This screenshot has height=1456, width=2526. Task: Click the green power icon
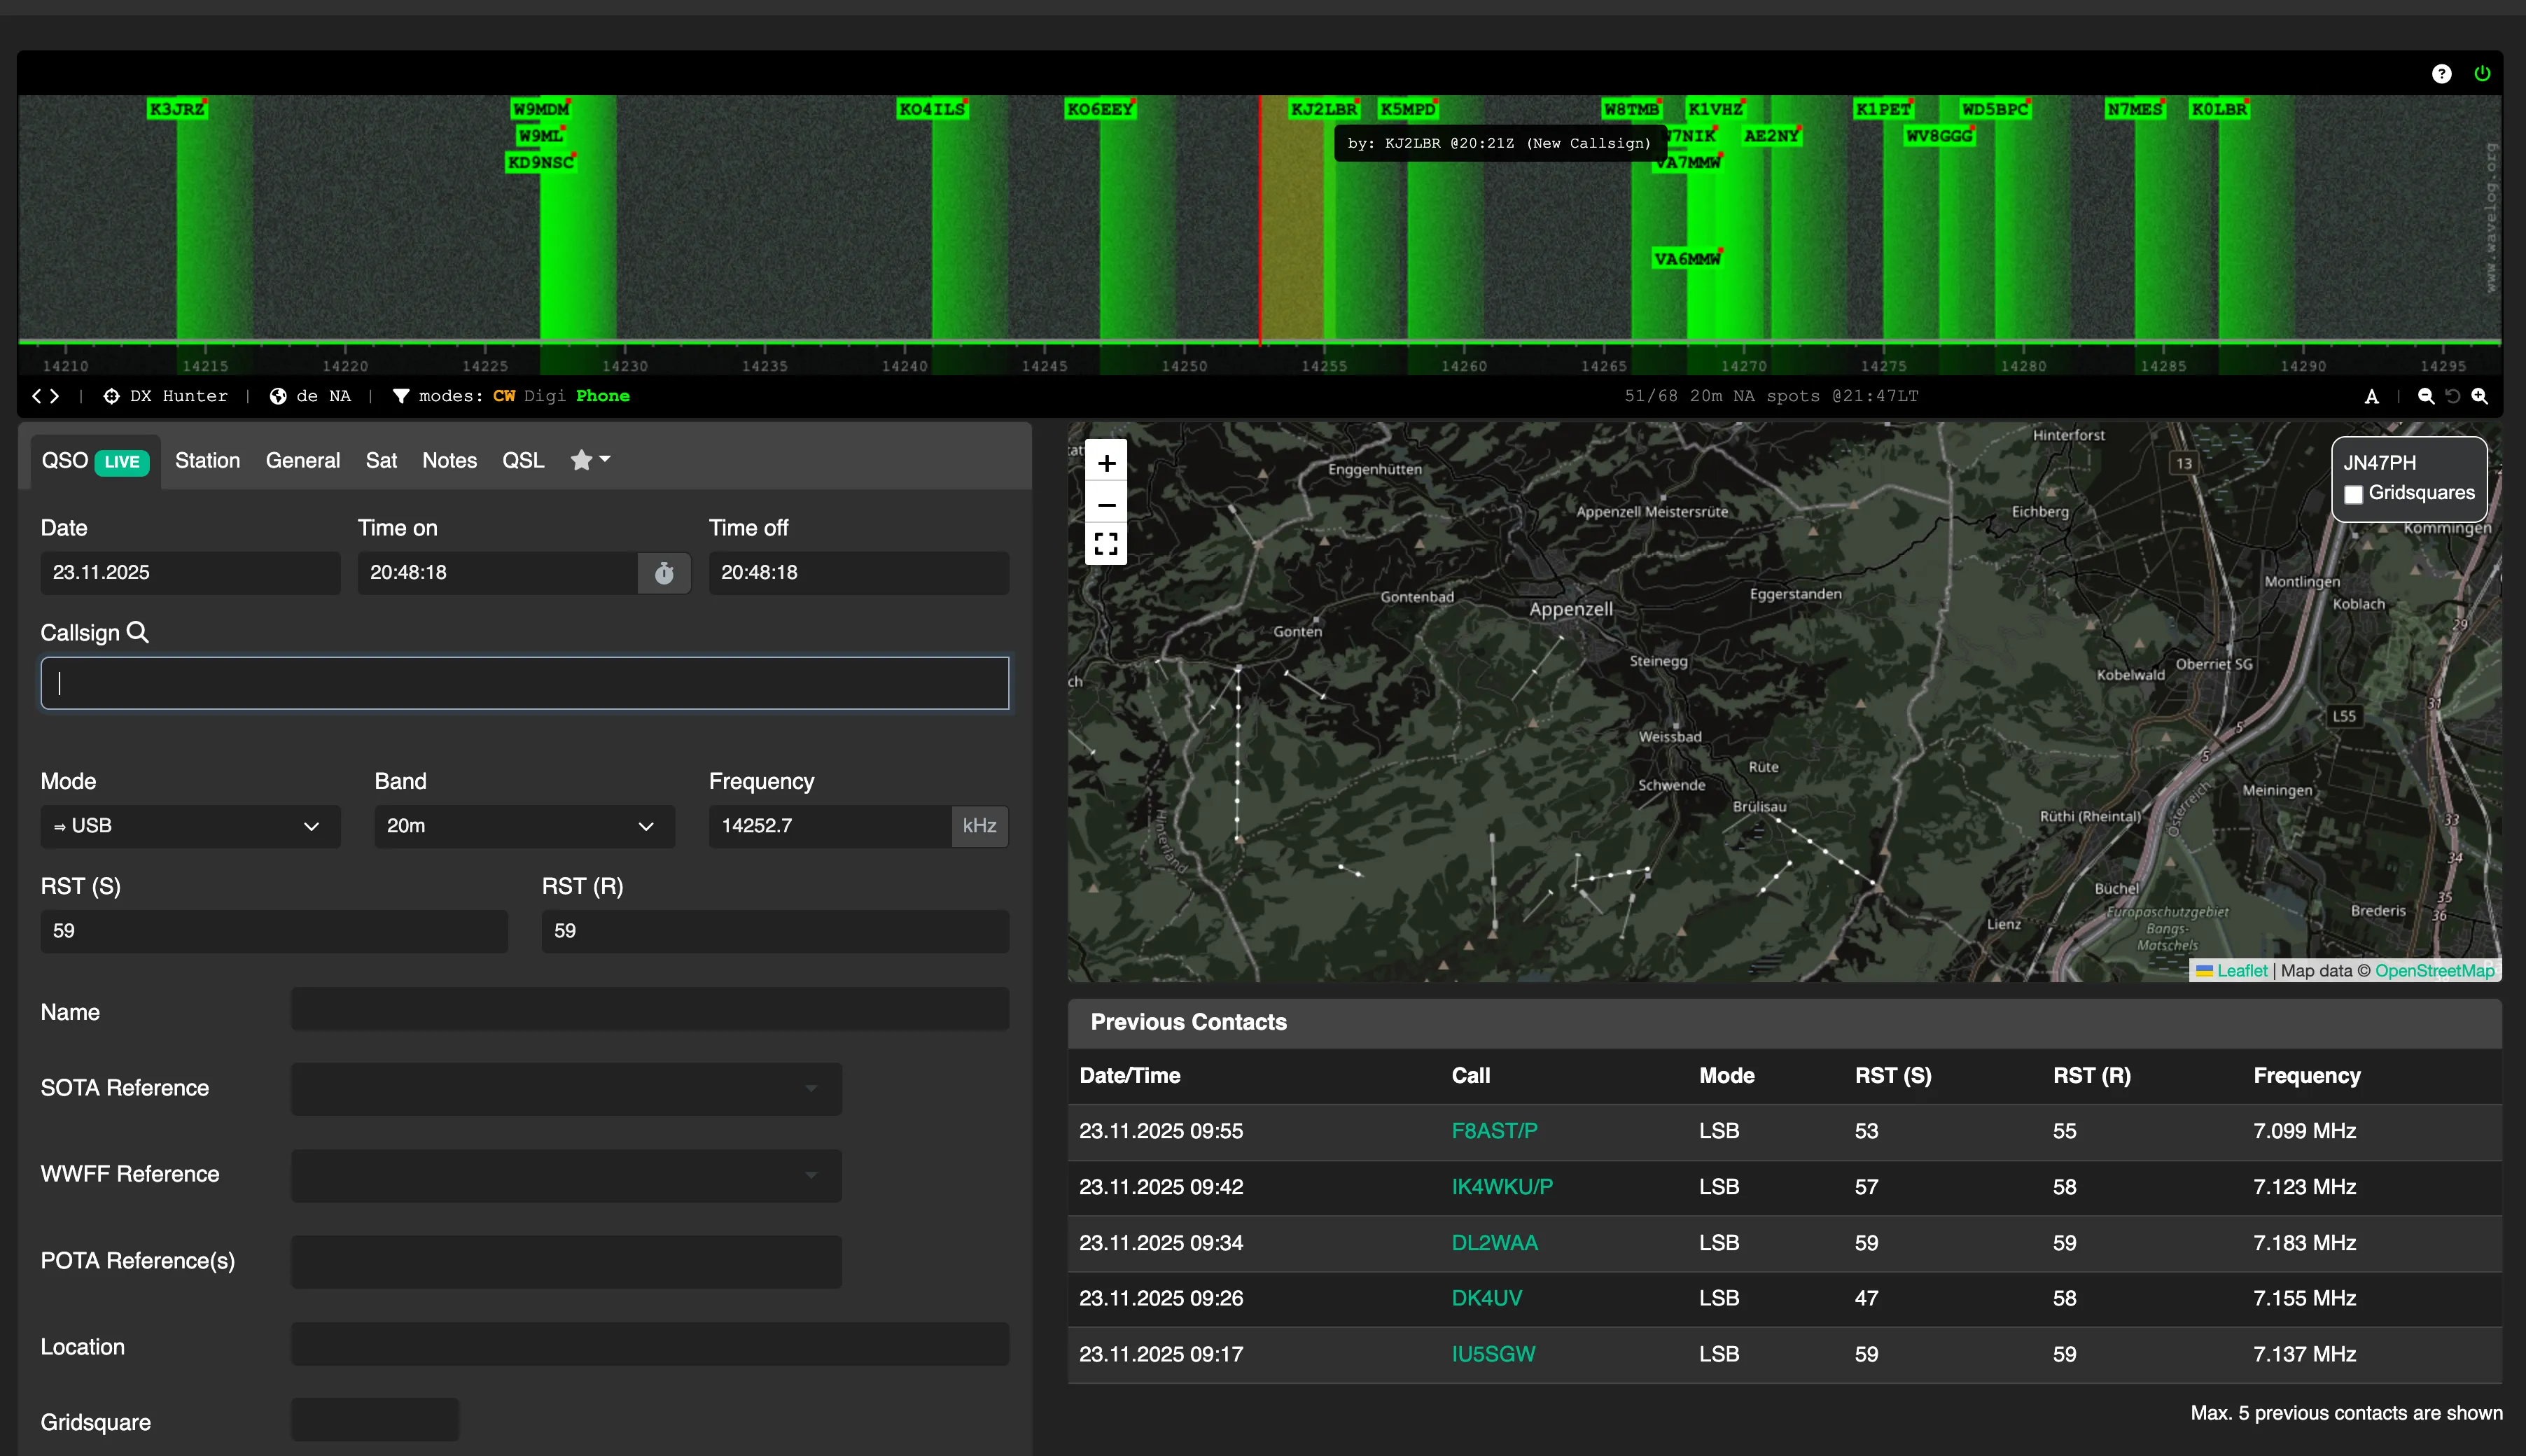coord(2482,73)
